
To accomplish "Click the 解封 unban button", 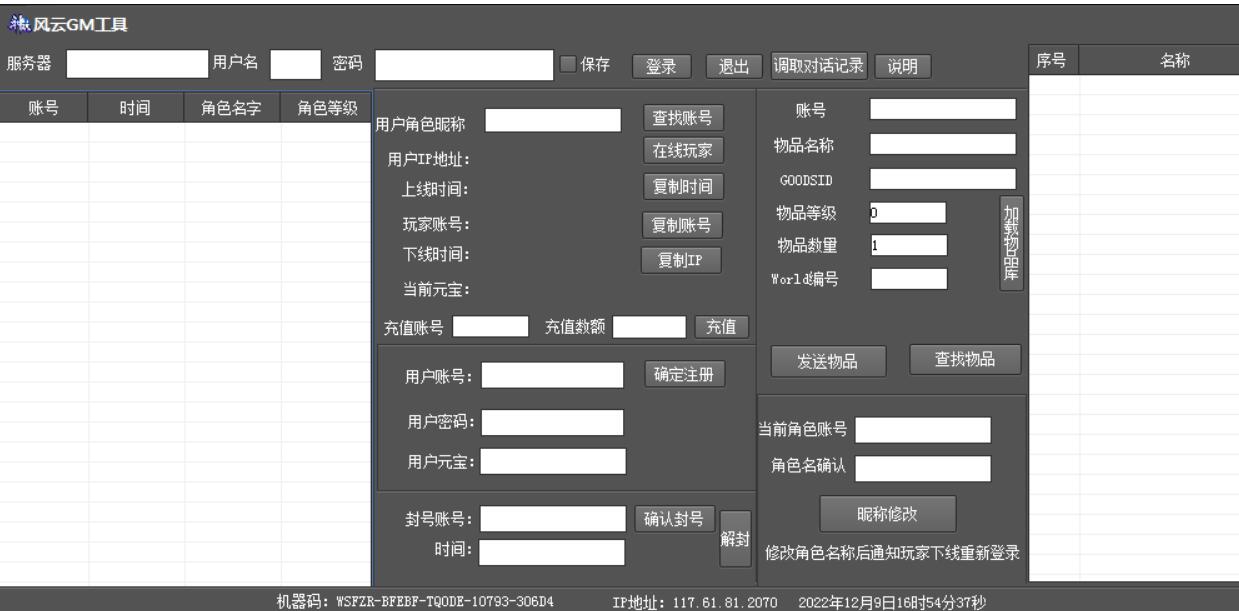I will point(735,538).
